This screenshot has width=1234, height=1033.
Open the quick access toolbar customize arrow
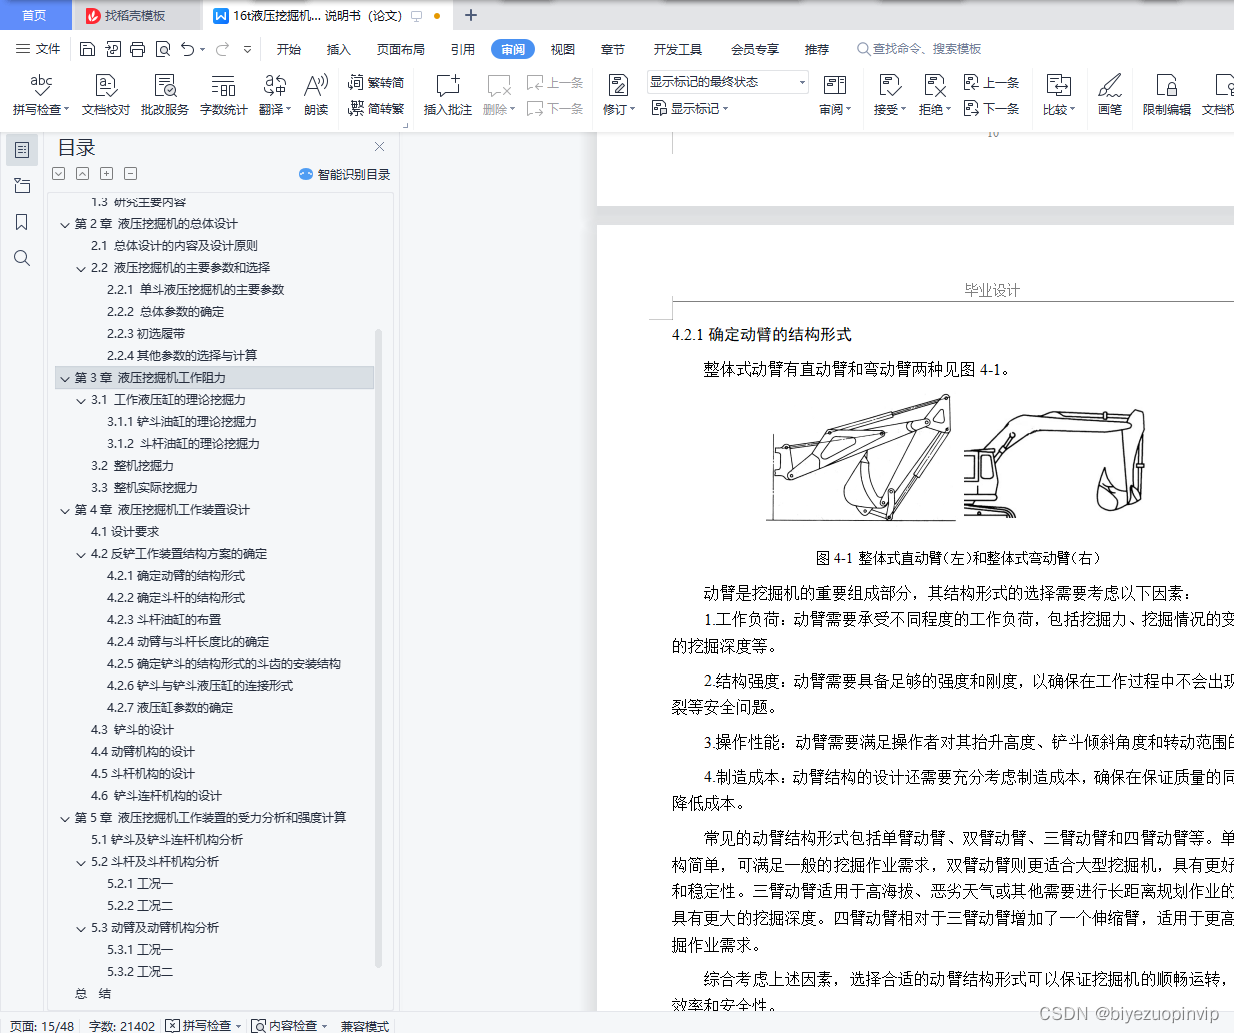[247, 49]
